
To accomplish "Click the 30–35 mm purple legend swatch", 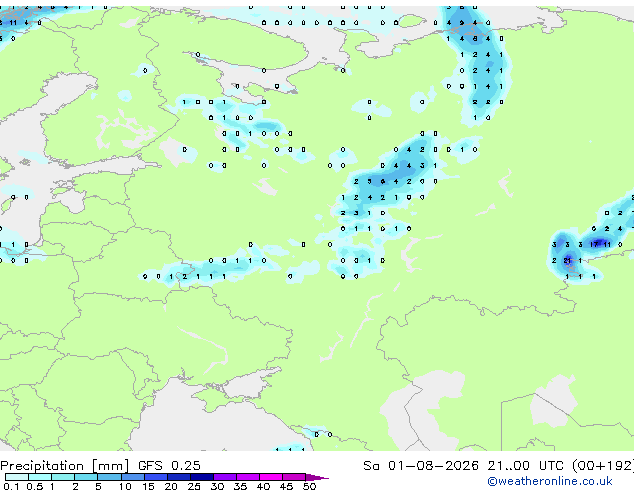I will click(225, 477).
